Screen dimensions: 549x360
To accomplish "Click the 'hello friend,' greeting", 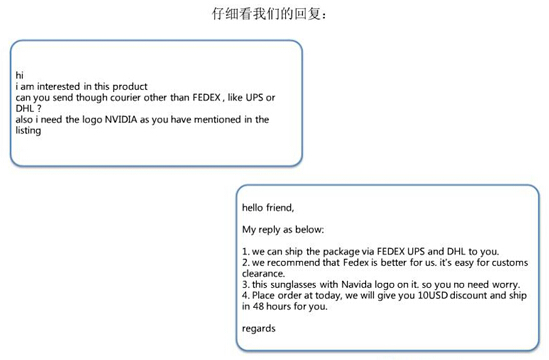I will coord(268,208).
